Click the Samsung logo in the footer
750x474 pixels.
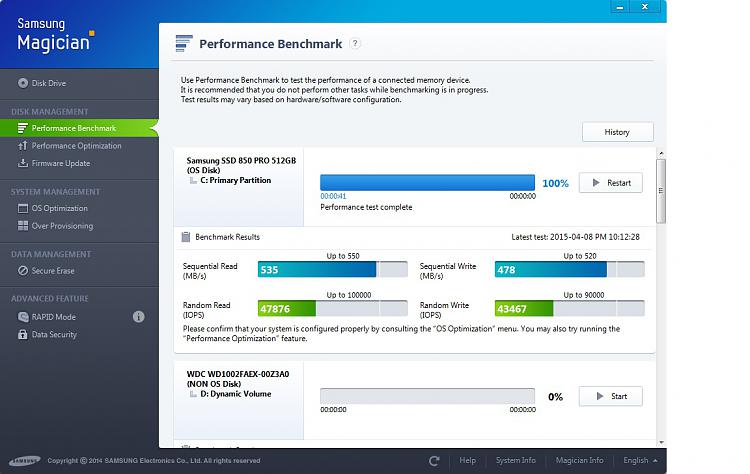coord(24,461)
